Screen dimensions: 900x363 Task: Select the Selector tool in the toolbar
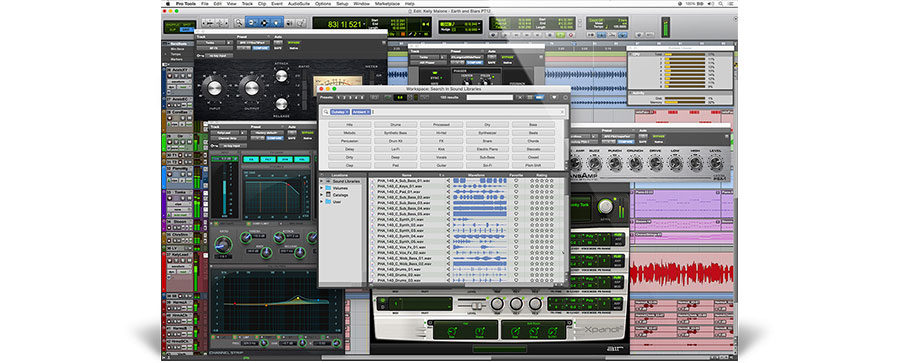(263, 22)
